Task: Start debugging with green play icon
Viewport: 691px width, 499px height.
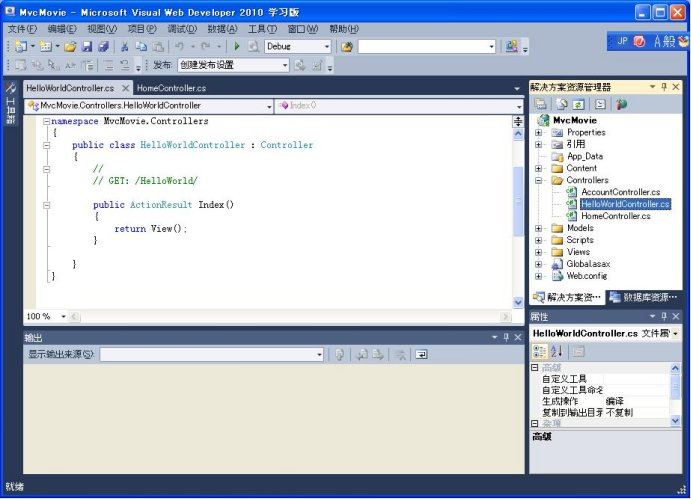Action: pyautogui.click(x=237, y=46)
